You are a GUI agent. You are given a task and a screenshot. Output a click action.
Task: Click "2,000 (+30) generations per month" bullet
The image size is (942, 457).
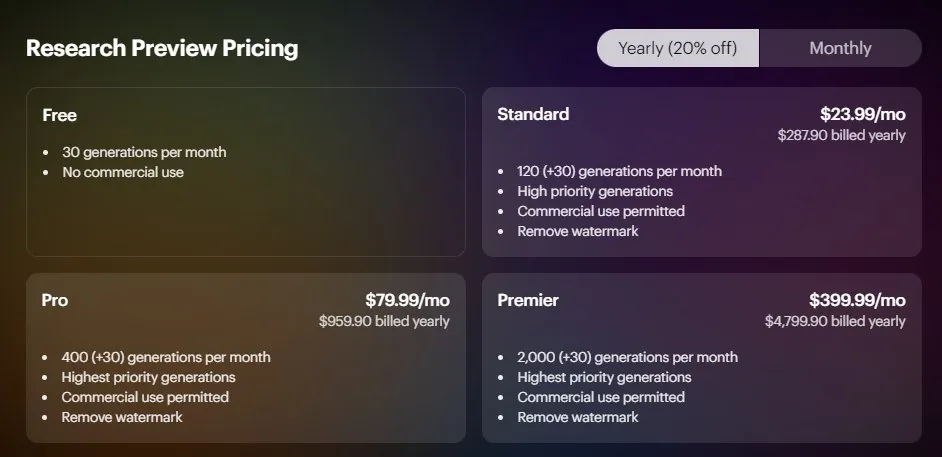coord(627,357)
